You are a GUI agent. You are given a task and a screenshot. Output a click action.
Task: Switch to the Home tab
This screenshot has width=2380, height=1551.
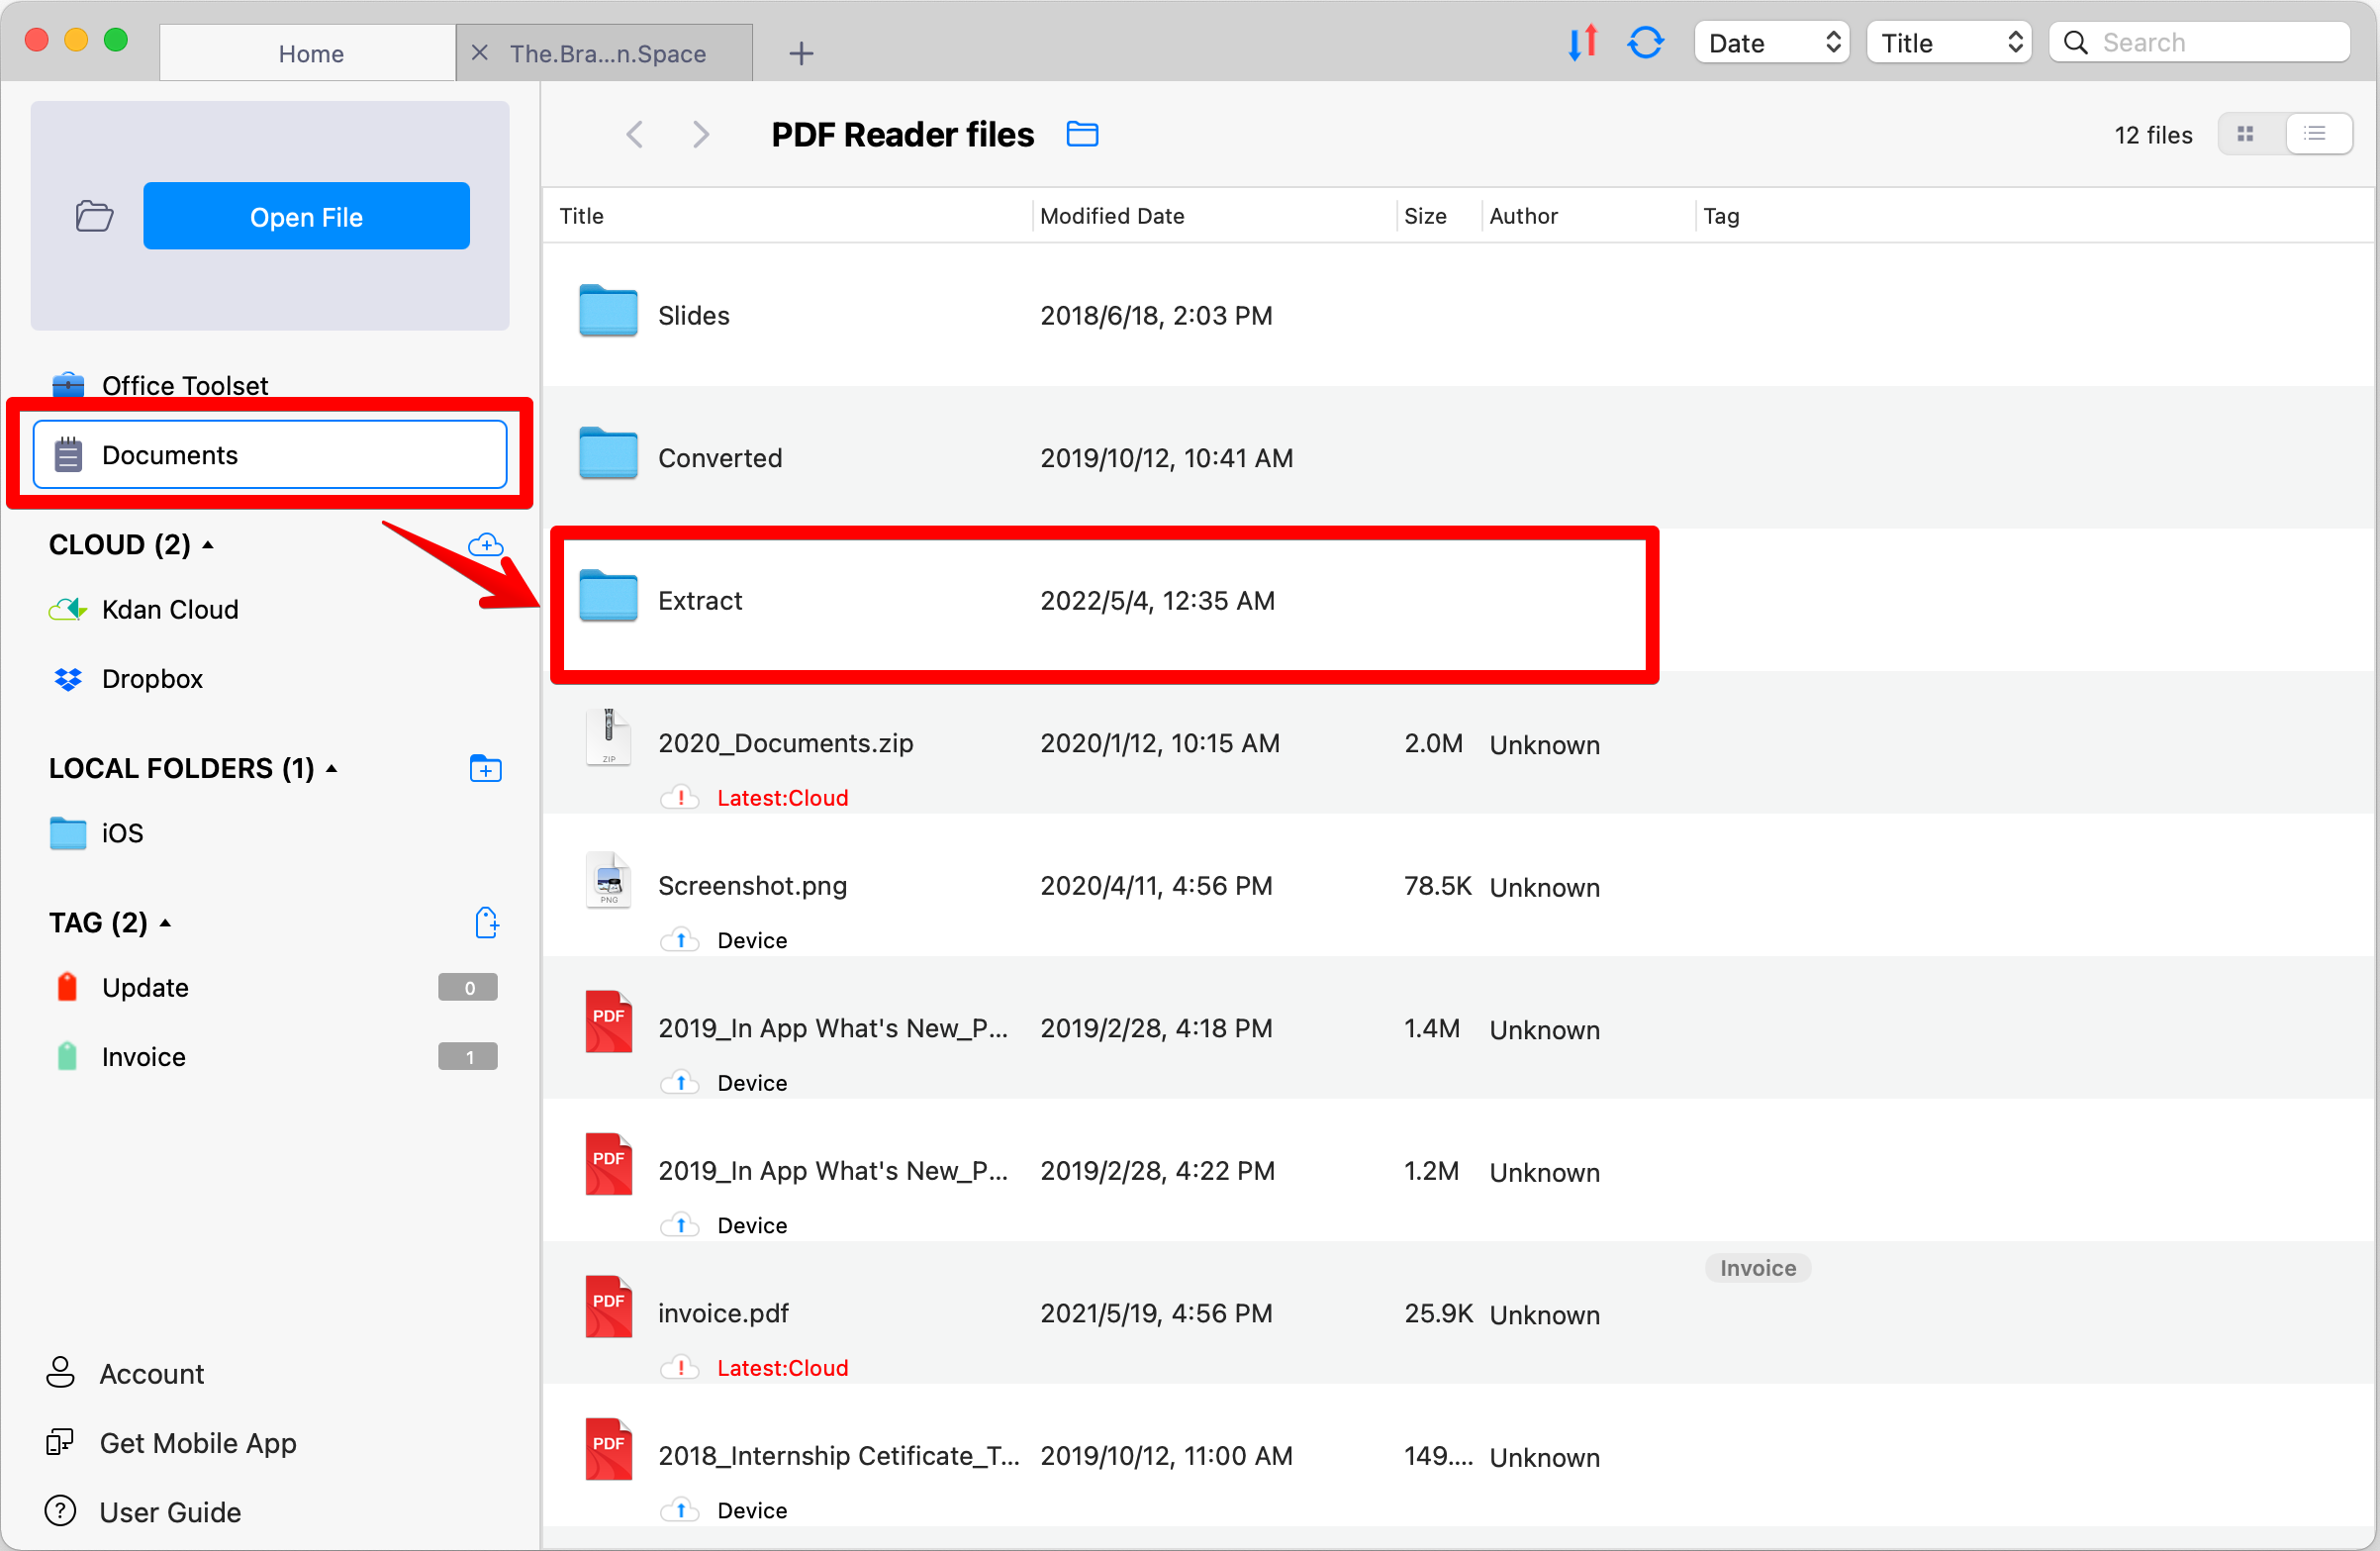click(x=308, y=53)
